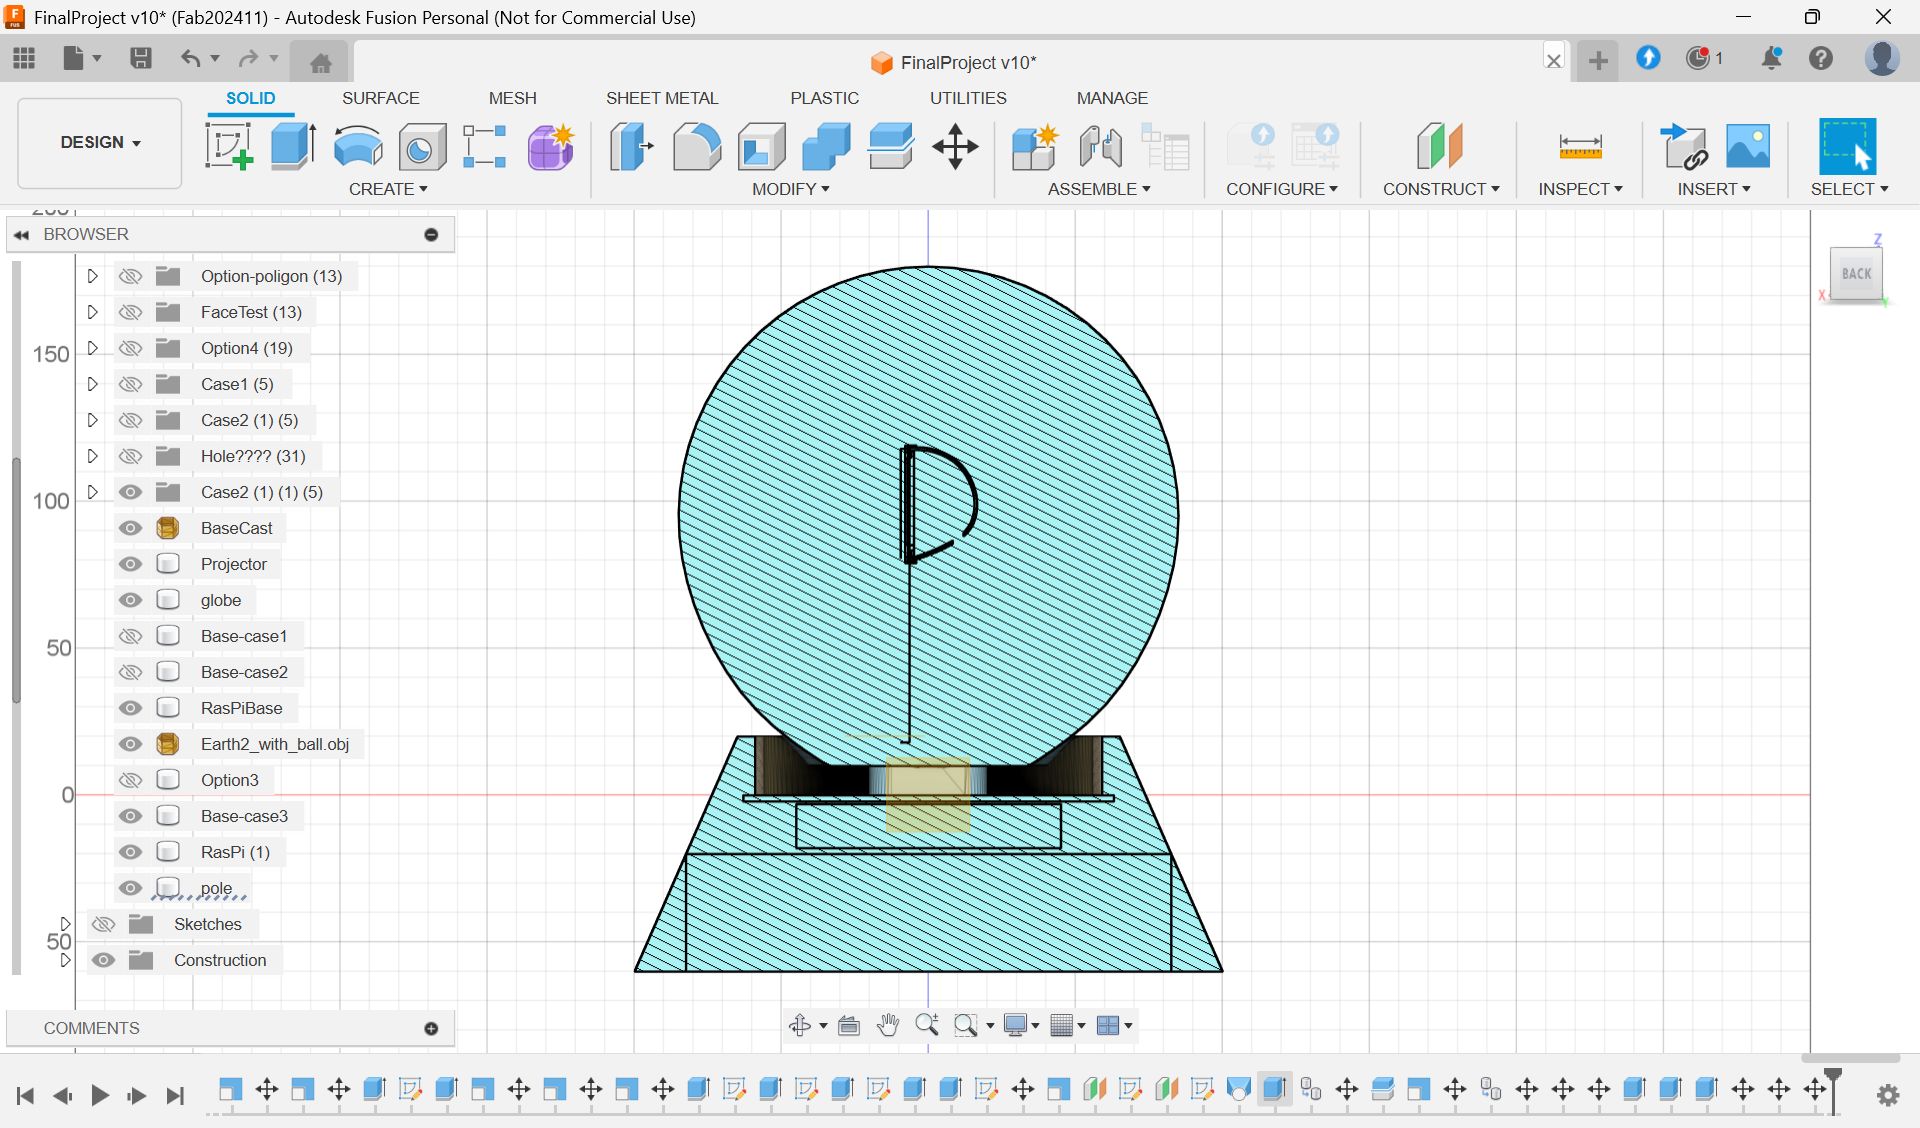Open the CREATE dropdown menu

click(388, 189)
